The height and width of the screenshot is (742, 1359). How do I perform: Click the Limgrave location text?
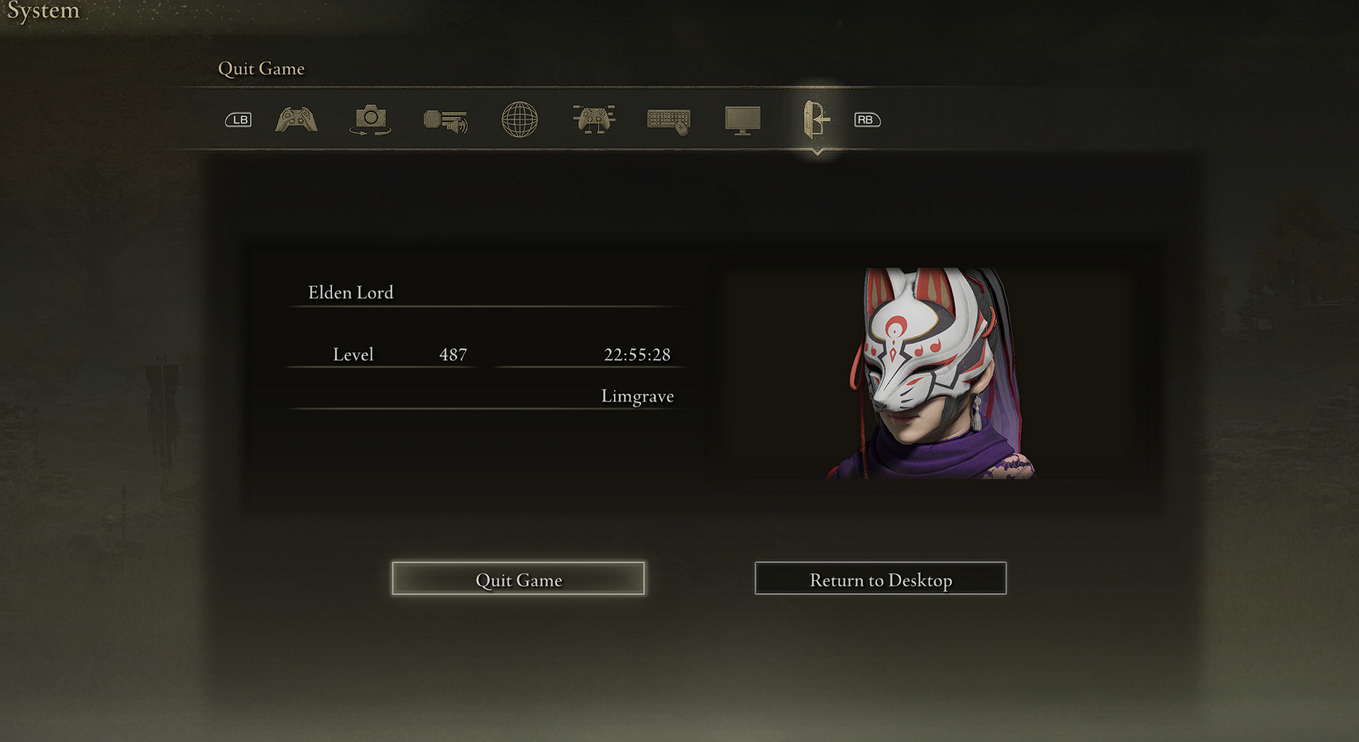[x=637, y=397]
